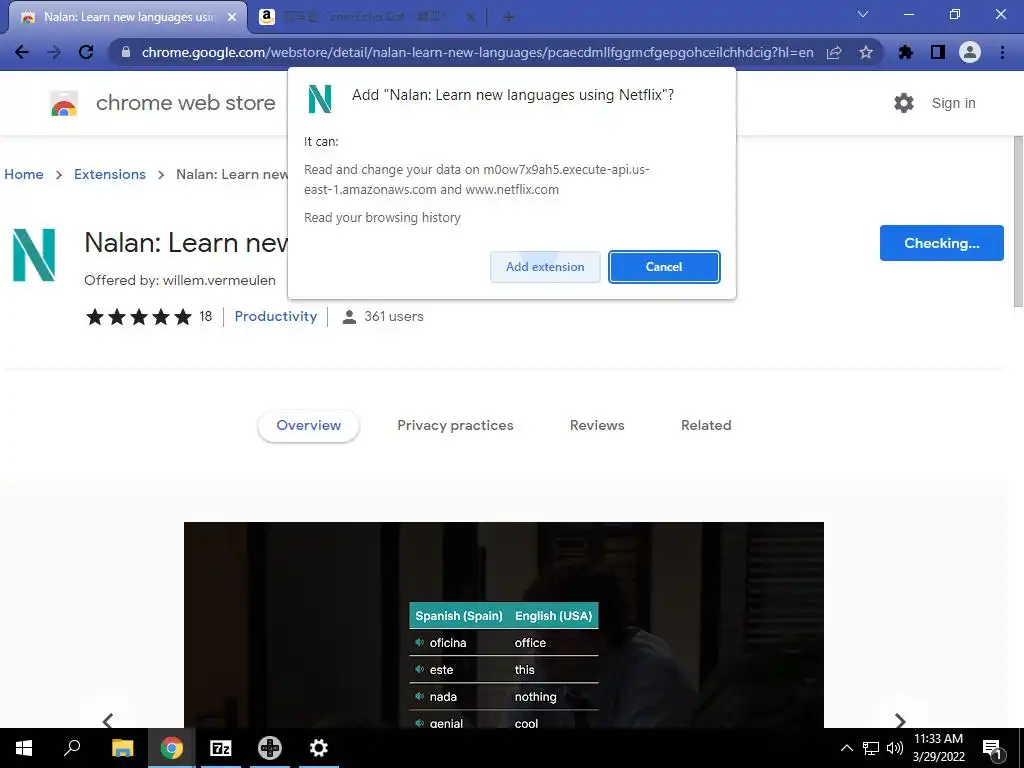The width and height of the screenshot is (1024, 768).
Task: Open Chrome Web Store settings gear
Action: (x=904, y=103)
